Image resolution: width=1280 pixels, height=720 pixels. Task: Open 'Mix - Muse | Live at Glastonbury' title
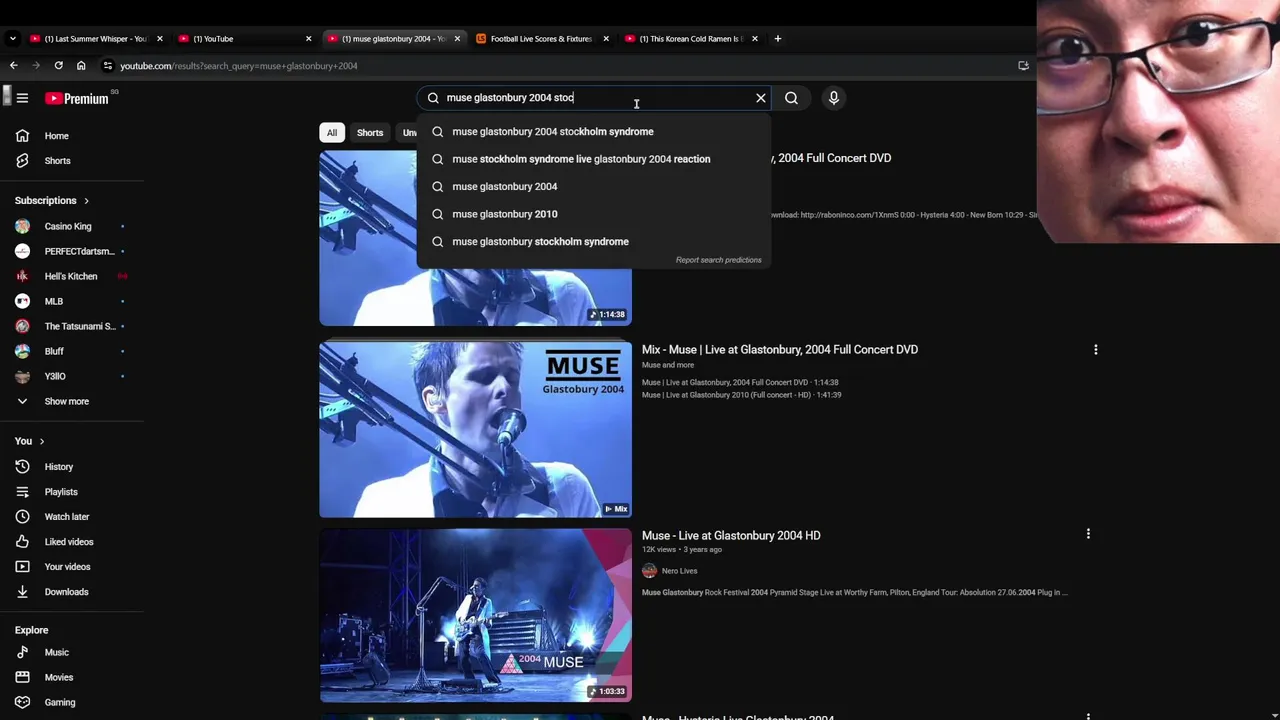(x=780, y=350)
